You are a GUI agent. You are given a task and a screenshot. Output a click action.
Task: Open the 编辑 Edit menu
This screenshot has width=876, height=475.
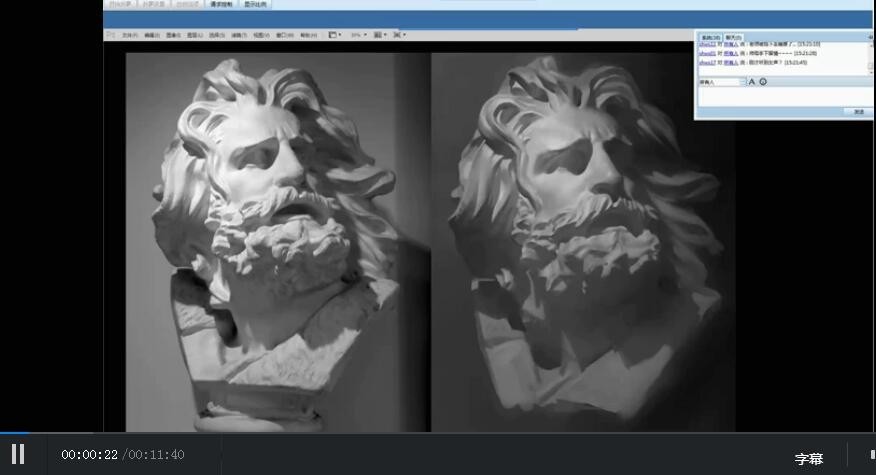click(x=152, y=35)
